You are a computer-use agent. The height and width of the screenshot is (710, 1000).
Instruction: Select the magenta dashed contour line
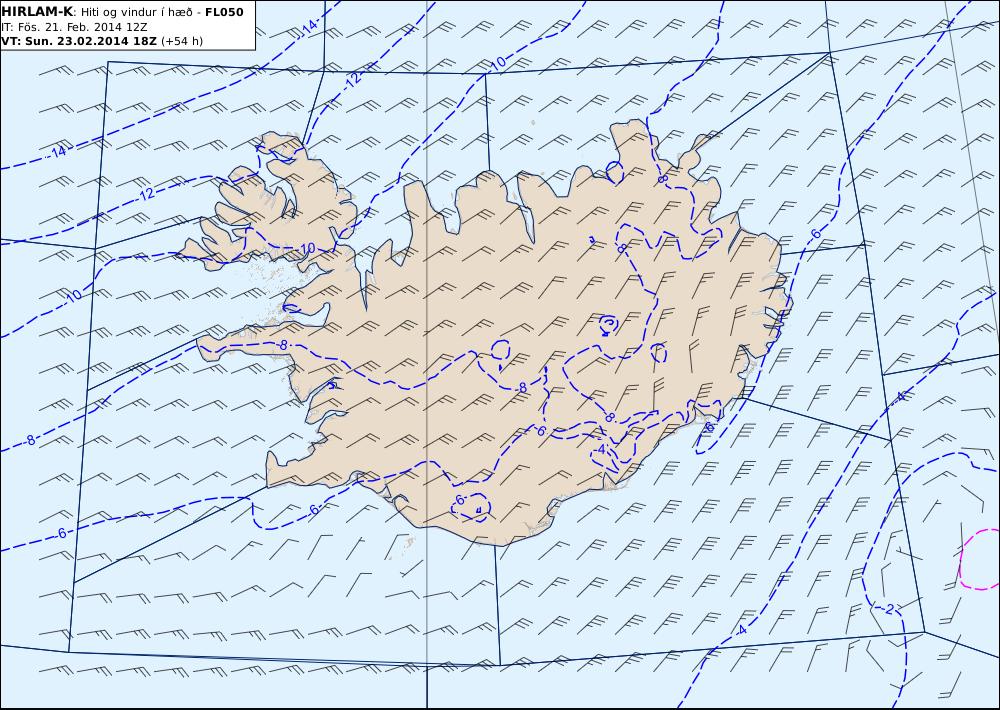(x=978, y=559)
